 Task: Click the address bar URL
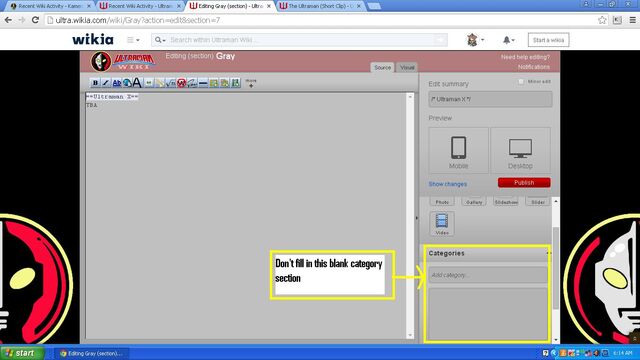pos(138,20)
